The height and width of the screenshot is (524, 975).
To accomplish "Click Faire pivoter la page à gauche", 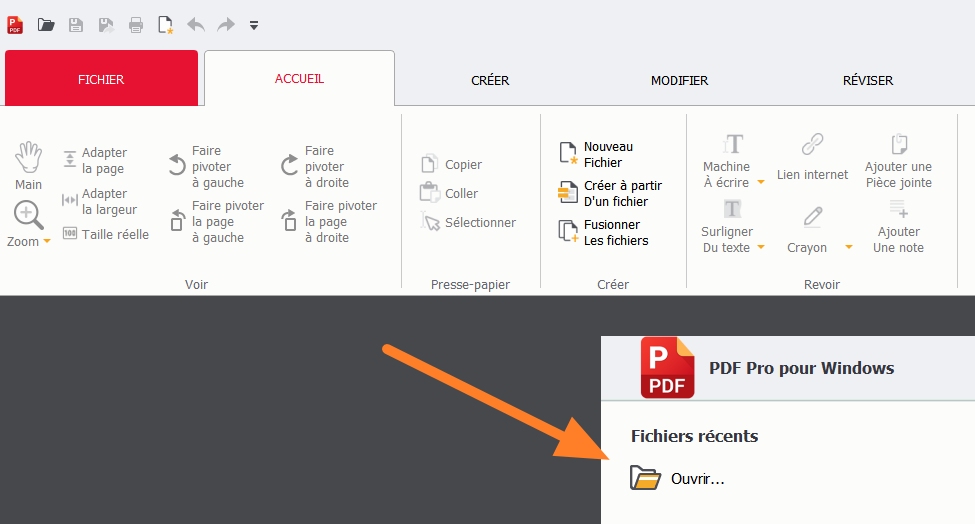I will [x=217, y=221].
